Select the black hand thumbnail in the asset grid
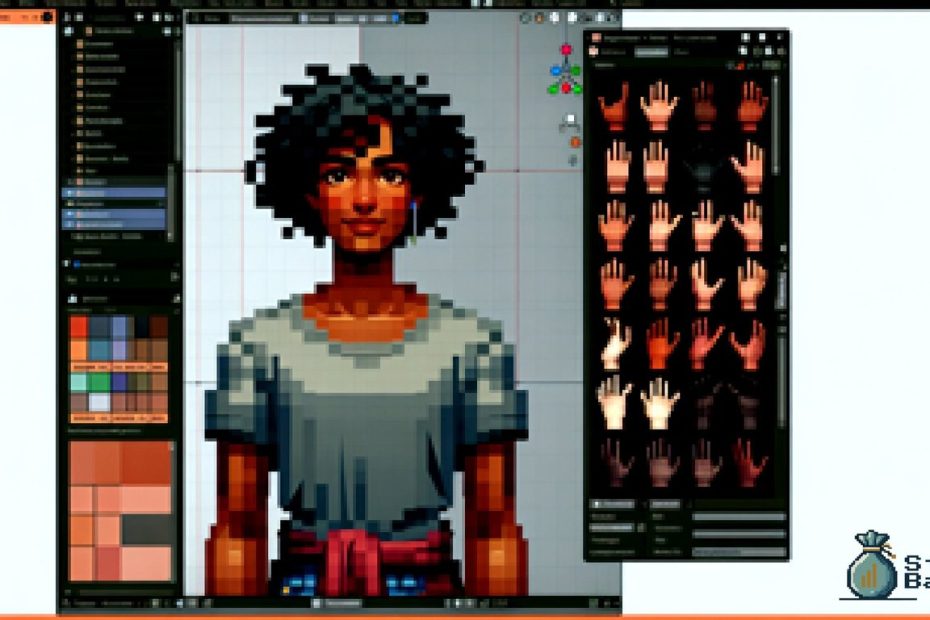Image resolution: width=930 pixels, height=620 pixels. tap(705, 162)
